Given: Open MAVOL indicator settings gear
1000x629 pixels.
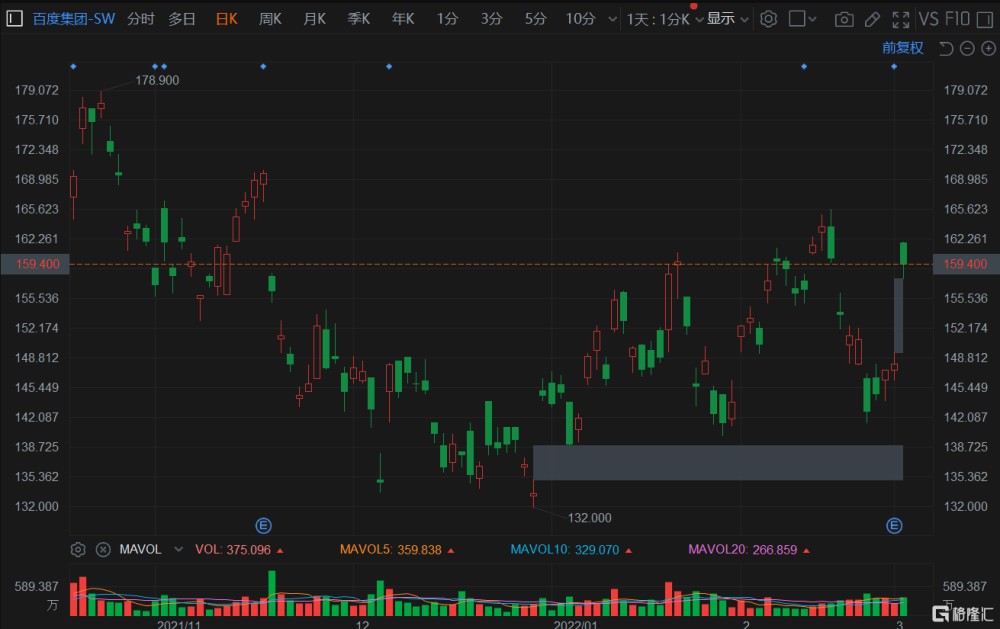Looking at the screenshot, I should (78, 549).
